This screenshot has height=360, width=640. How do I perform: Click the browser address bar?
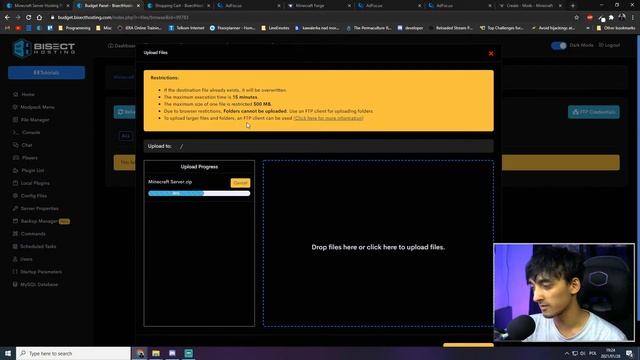(310, 18)
